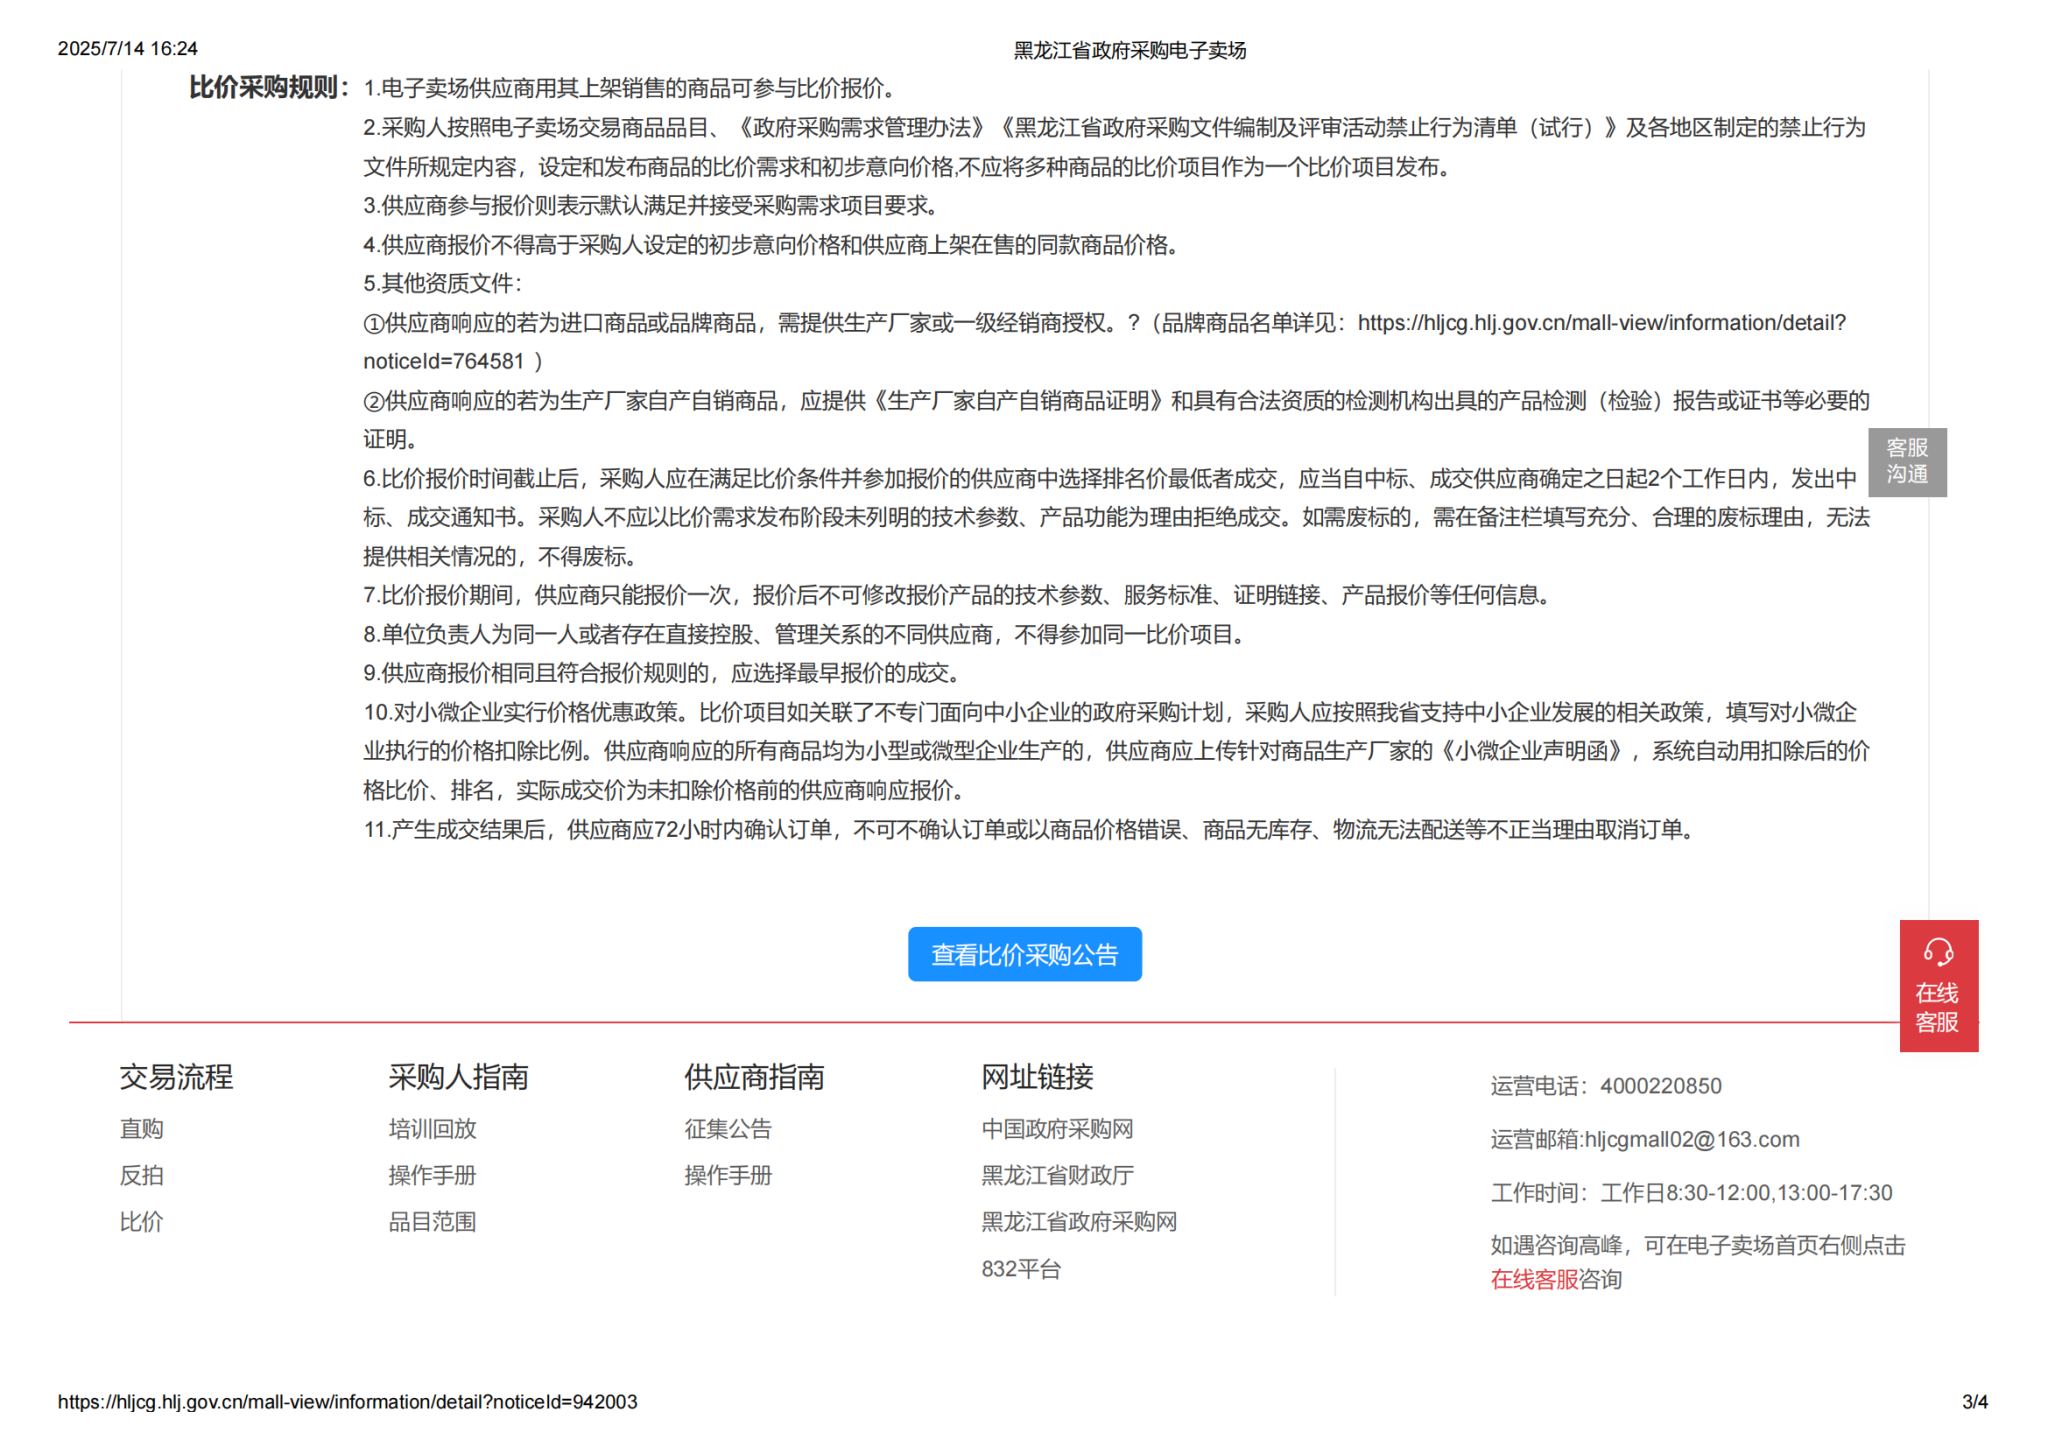Open 品目范围 link
This screenshot has height=1447, width=2048.
(432, 1222)
